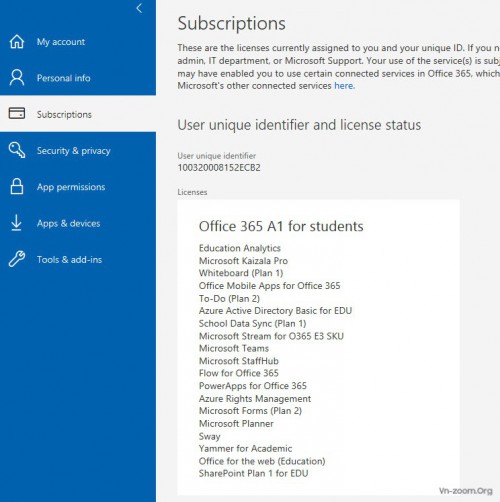Click the My account home icon

pyautogui.click(x=17, y=42)
